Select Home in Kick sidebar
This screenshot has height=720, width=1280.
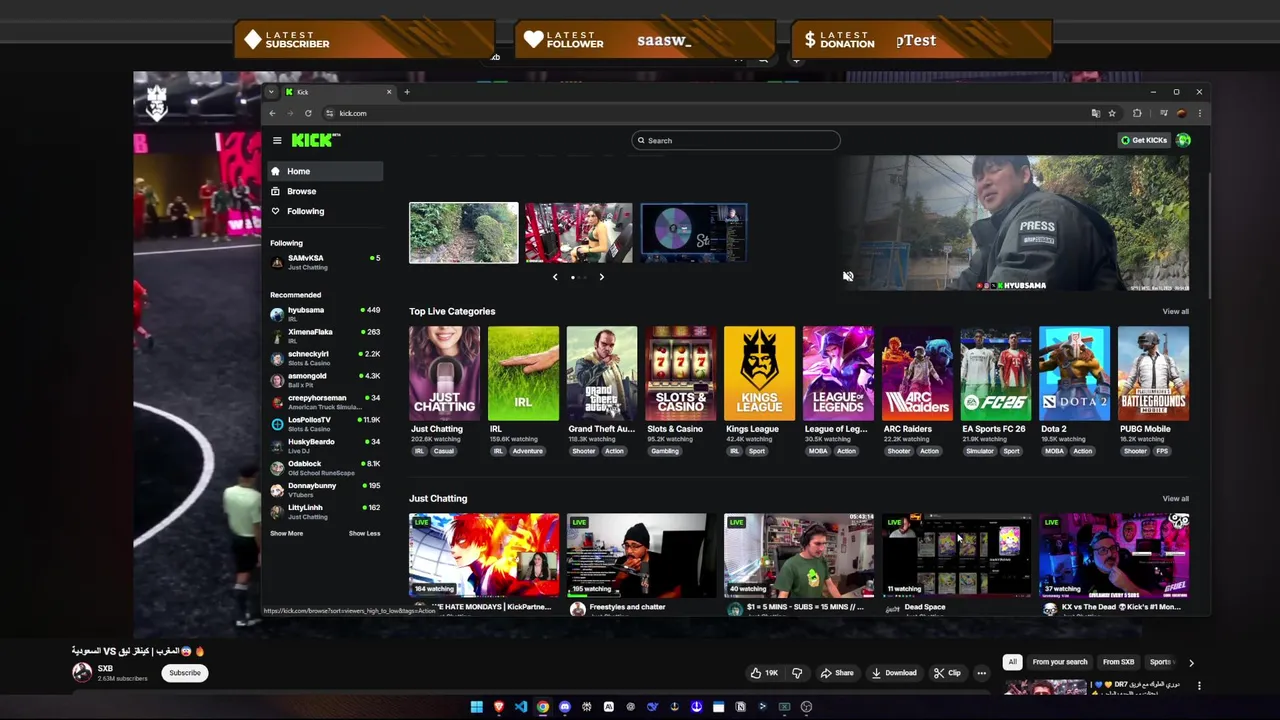click(x=325, y=172)
